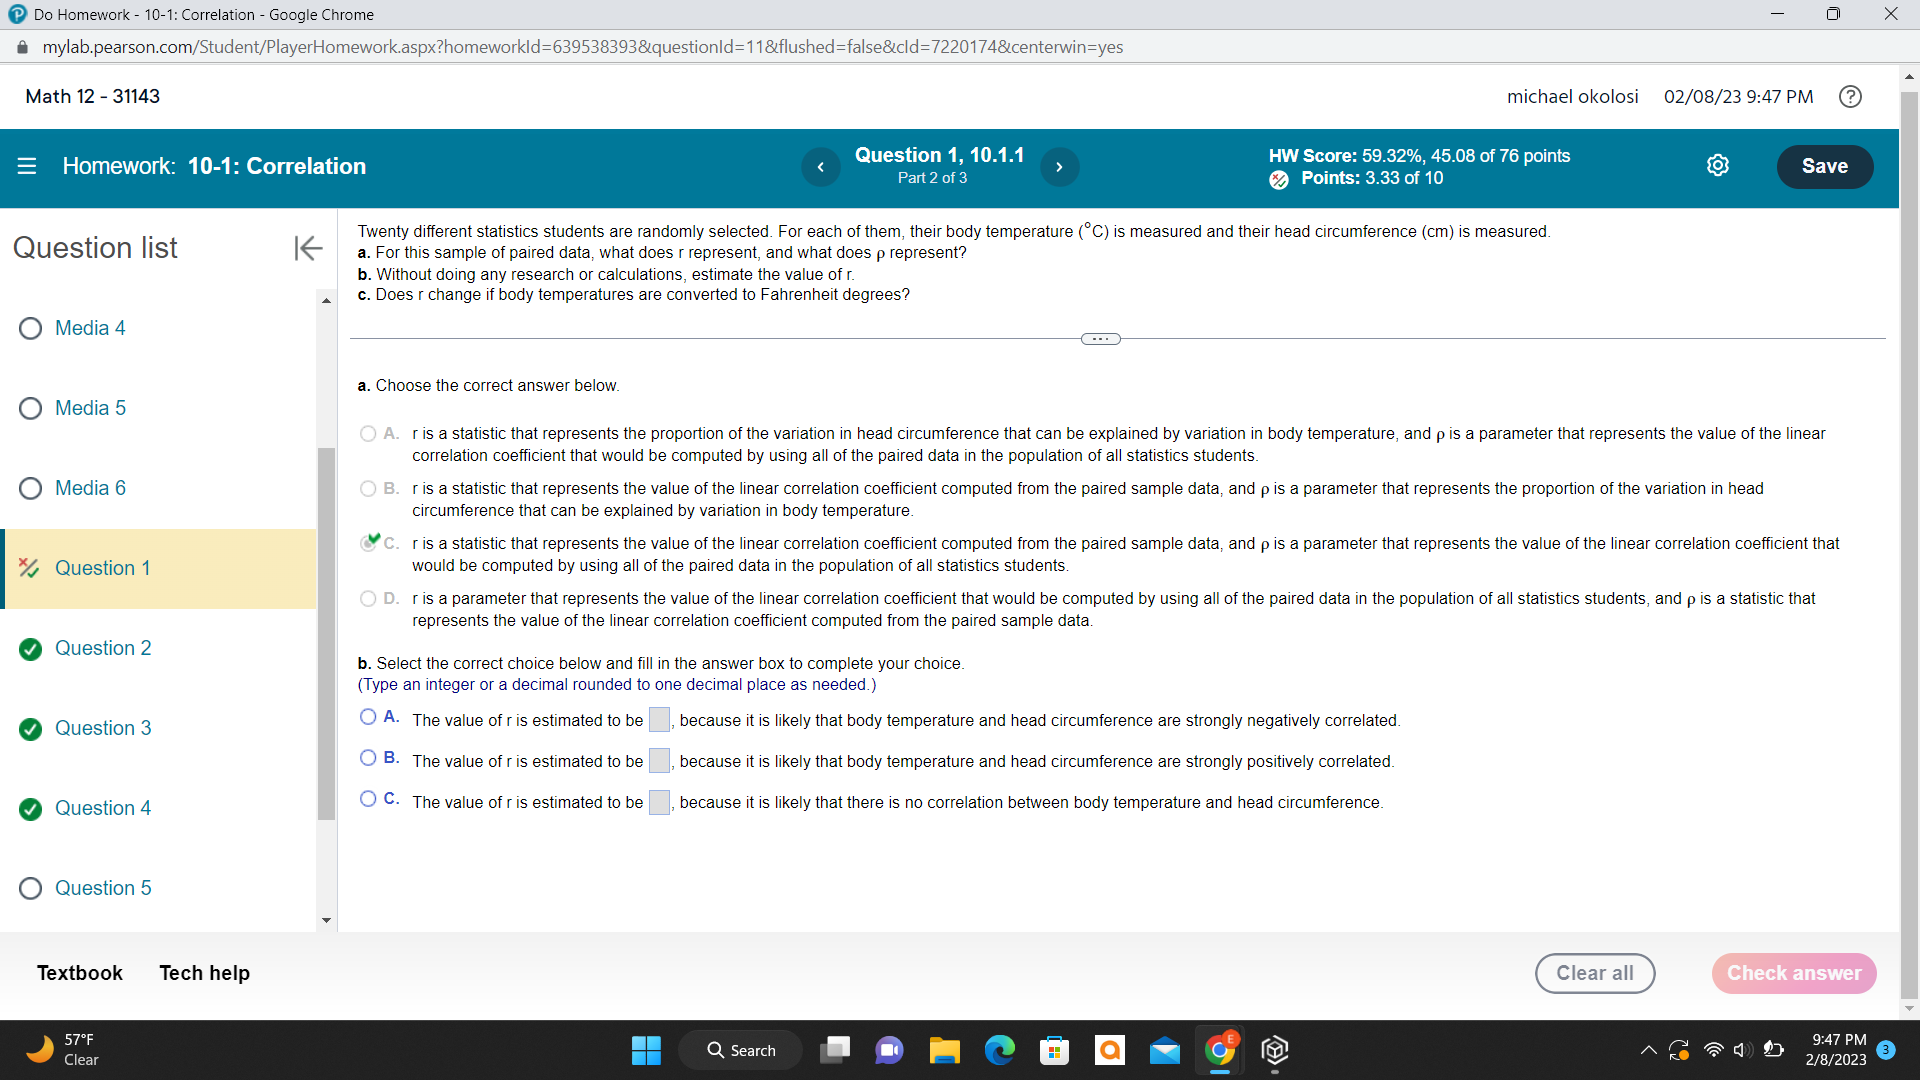This screenshot has width=1920, height=1080.
Task: Select option A for part b
Action: [368, 717]
